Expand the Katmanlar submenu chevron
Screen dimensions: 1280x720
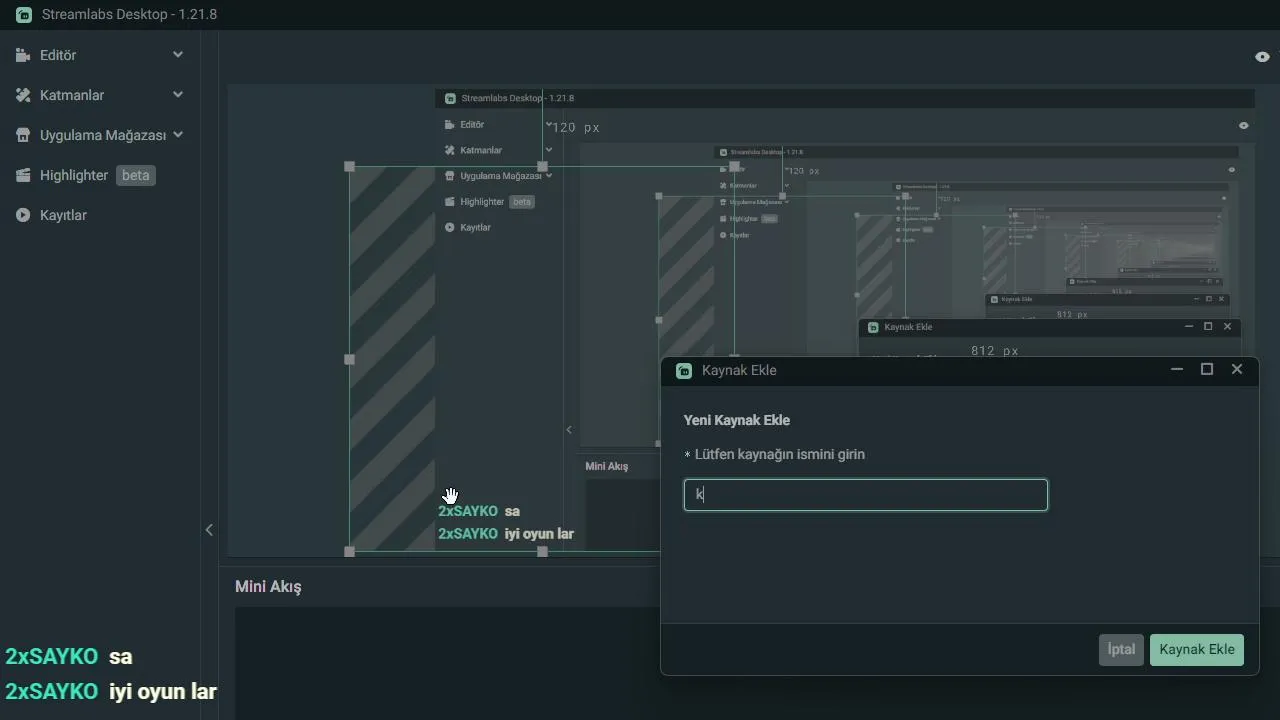[178, 95]
